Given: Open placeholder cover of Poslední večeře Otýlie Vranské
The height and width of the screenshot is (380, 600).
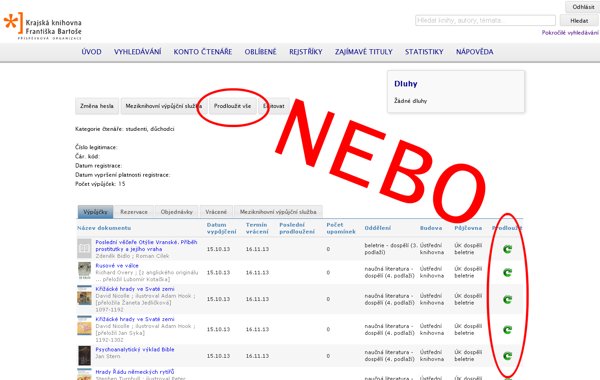Looking at the screenshot, I should click(x=84, y=249).
